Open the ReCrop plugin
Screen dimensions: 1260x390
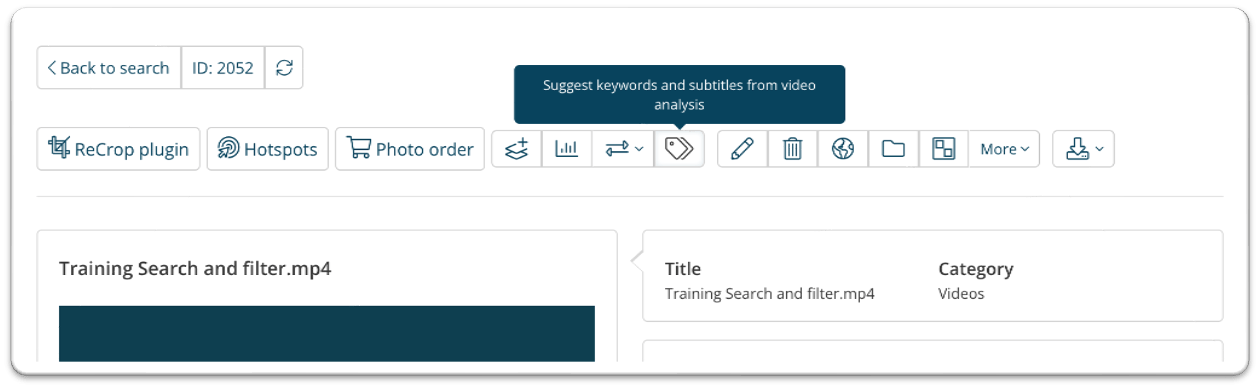pos(119,149)
